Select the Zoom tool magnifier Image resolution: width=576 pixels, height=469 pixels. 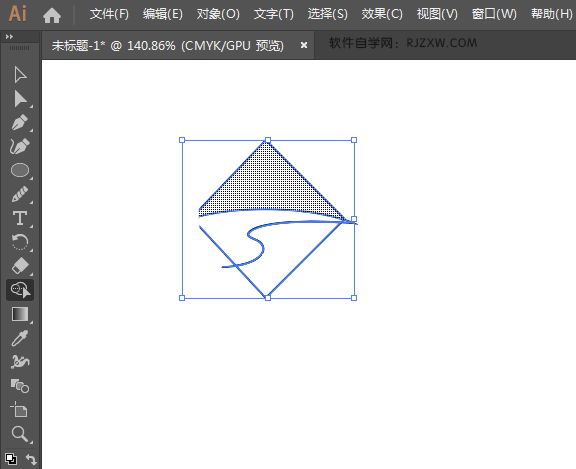coord(20,434)
